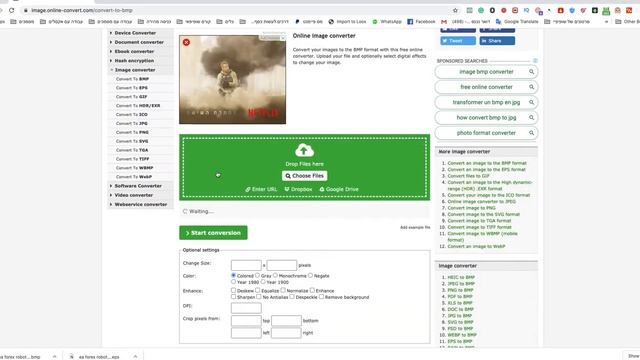Open the blue shield browser extension
Viewport: 640px width, 360px height.
coord(572,10)
